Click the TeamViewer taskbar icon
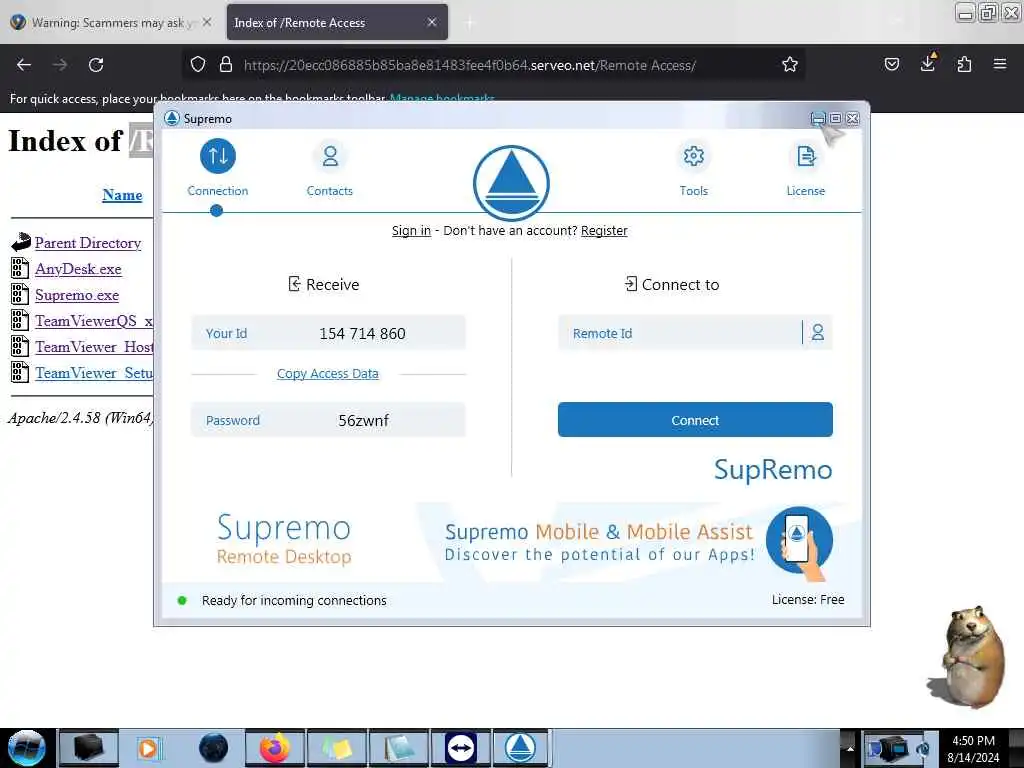The height and width of the screenshot is (768, 1024). 460,748
